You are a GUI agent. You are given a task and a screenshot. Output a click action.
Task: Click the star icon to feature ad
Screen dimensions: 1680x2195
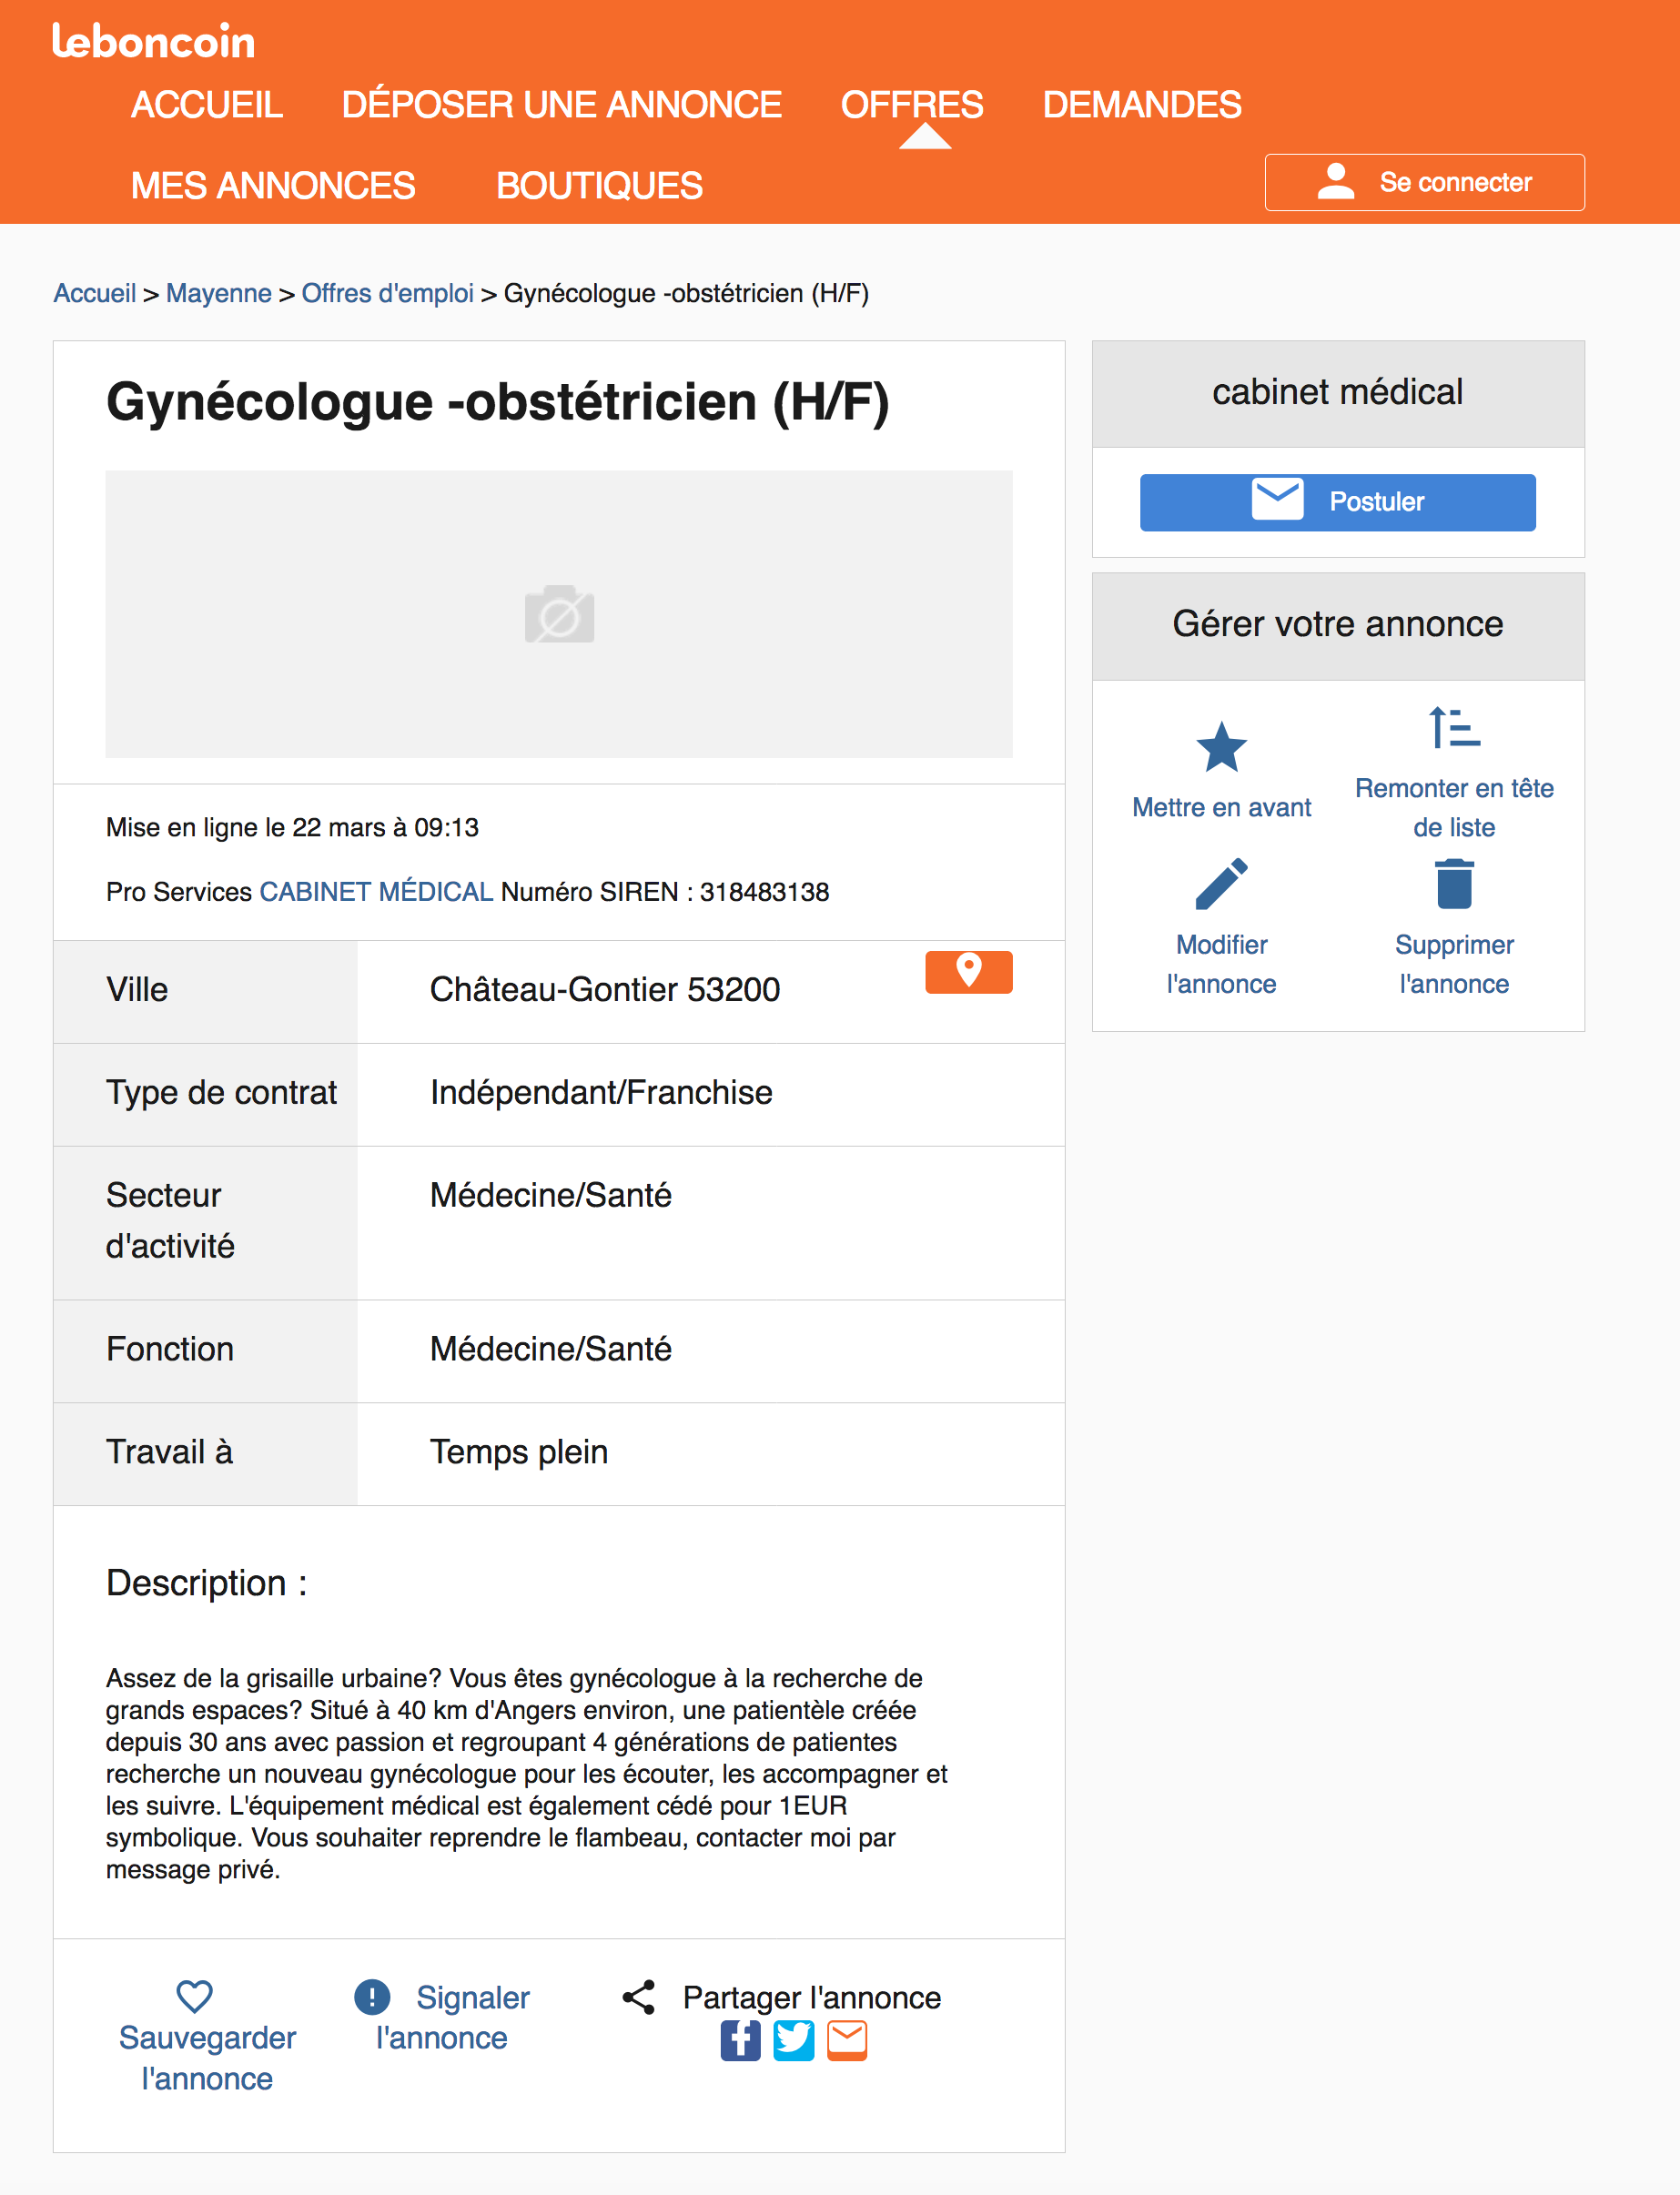1221,748
